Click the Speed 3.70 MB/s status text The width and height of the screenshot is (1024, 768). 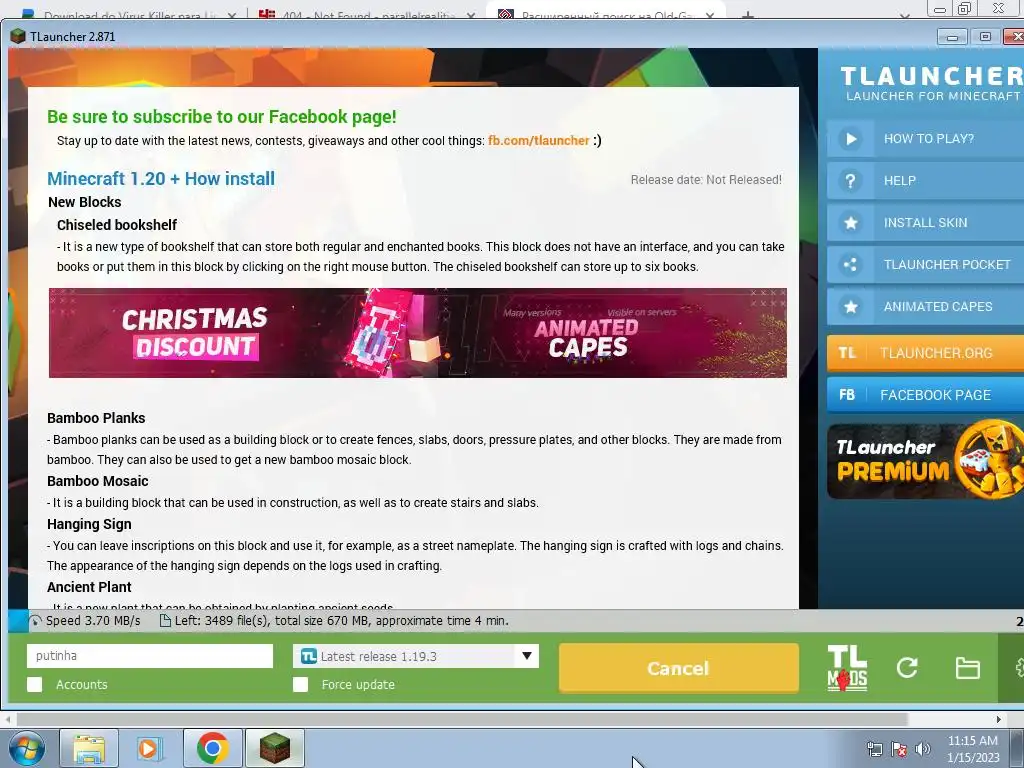(x=93, y=620)
